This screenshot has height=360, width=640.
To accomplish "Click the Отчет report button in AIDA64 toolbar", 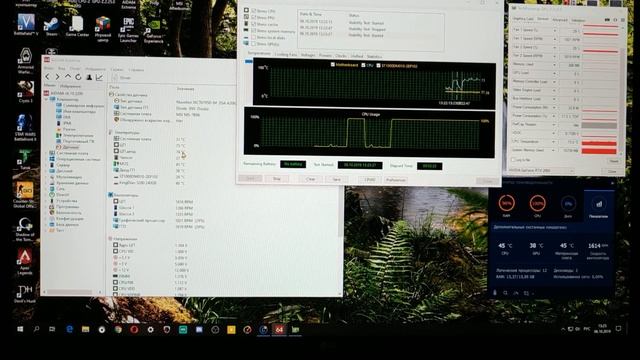I will coord(122,78).
